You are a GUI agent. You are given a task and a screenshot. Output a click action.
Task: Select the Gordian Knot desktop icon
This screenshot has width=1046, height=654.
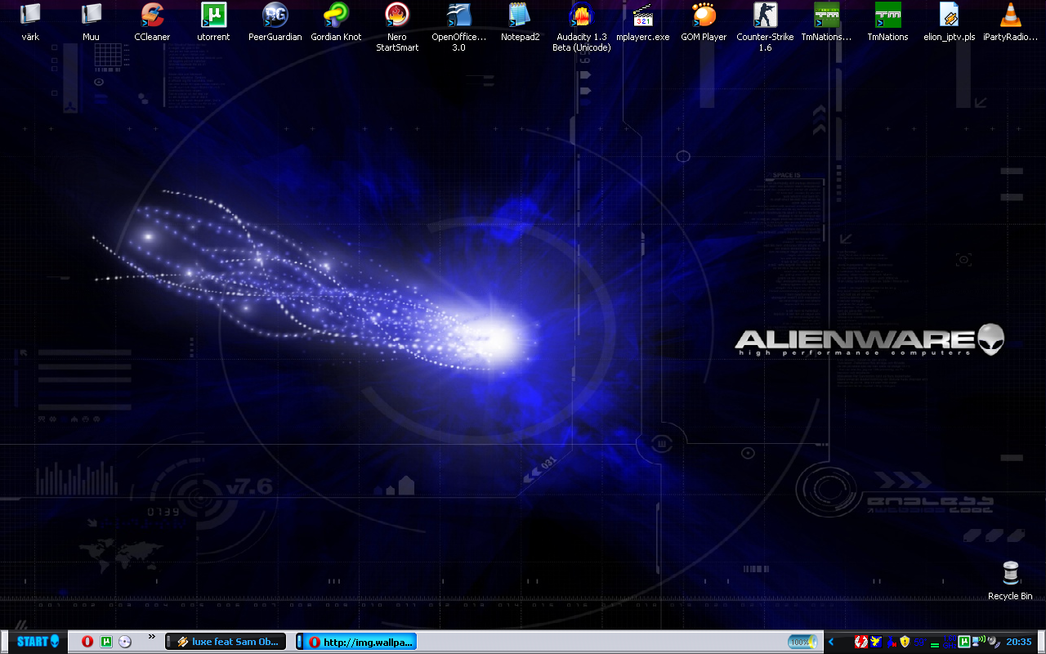point(336,22)
